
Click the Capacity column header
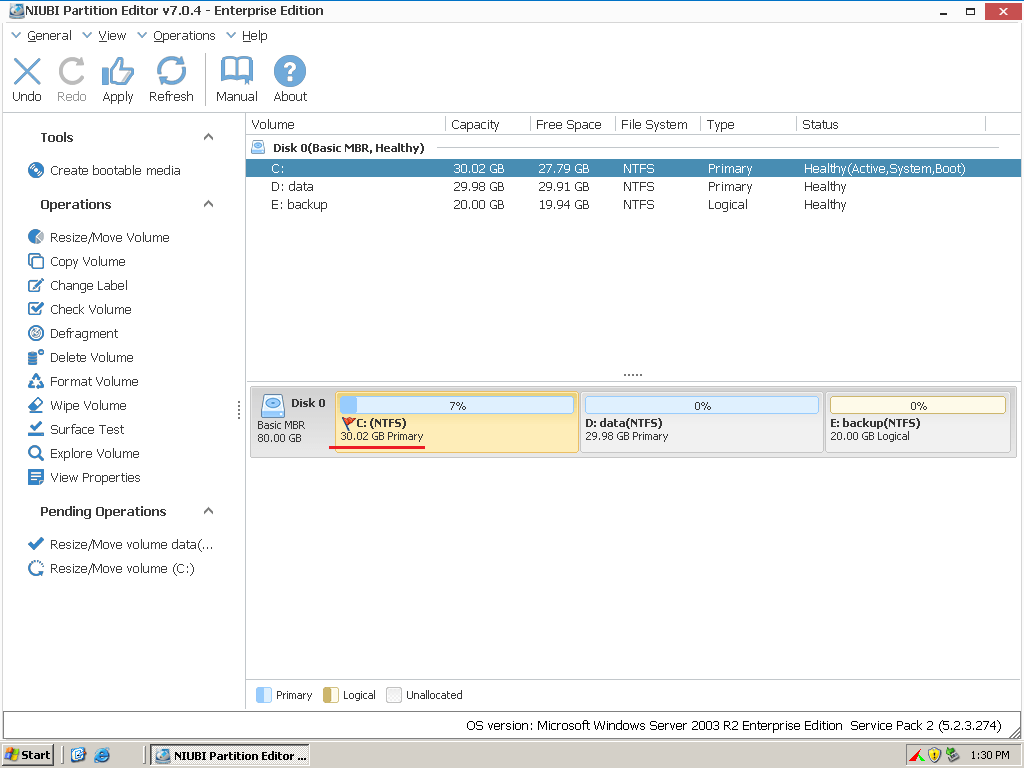pyautogui.click(x=488, y=124)
